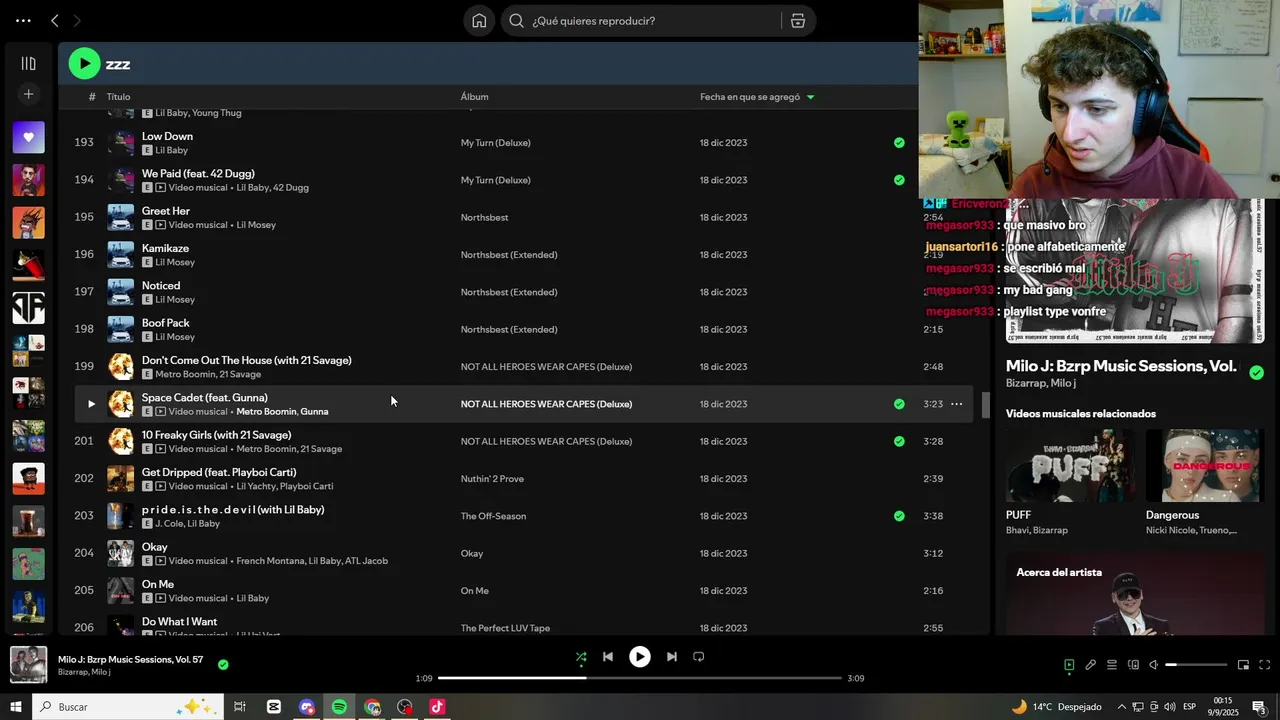Toggle saved checkmark in Now Playing panel
The image size is (1280, 720).
pyautogui.click(x=1256, y=373)
